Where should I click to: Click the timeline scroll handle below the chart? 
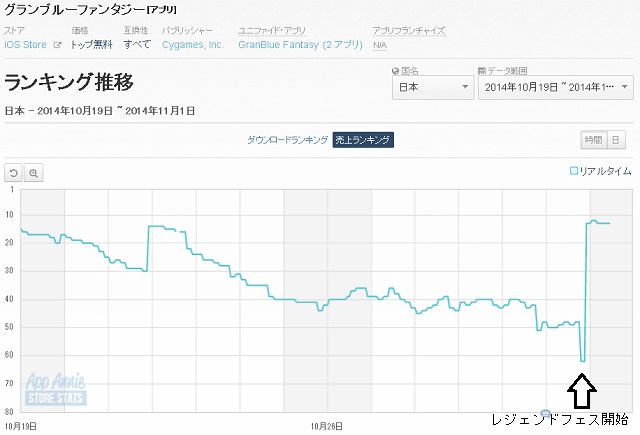544,413
